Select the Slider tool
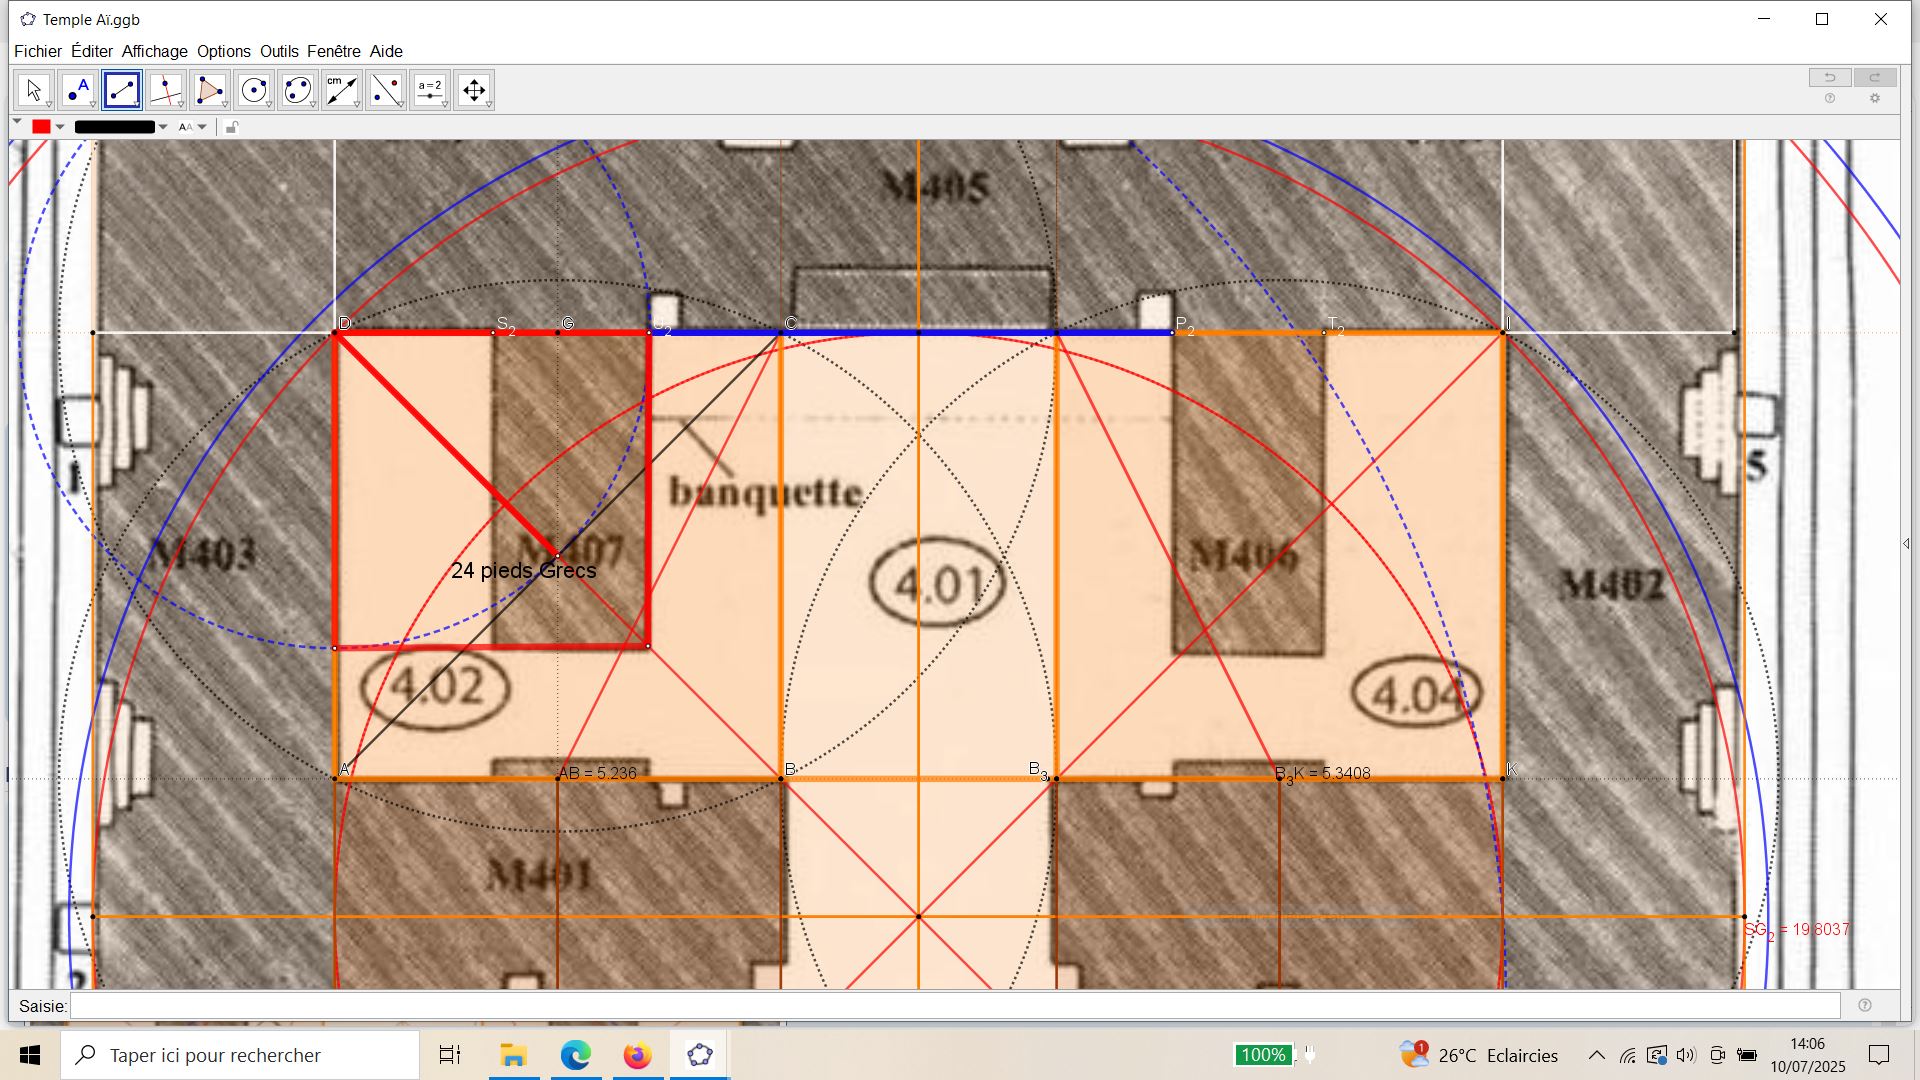Screen dimensions: 1920x1080 tap(430, 90)
